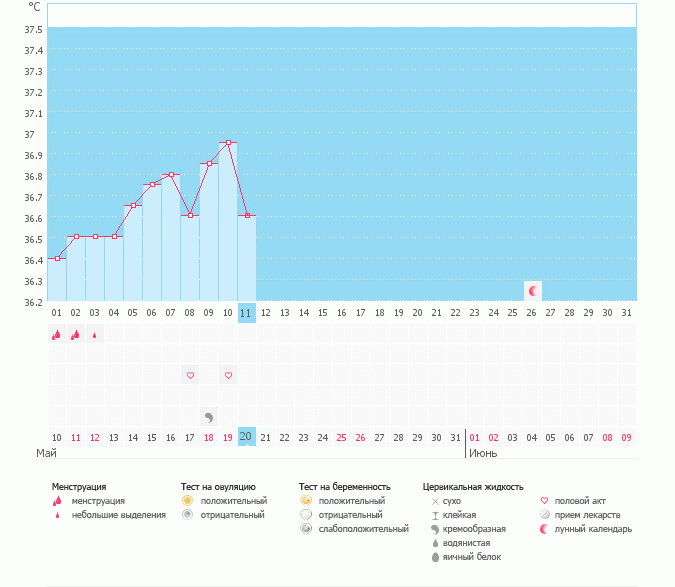This screenshot has width=675, height=587.
Task: Click the lunar calendar legend icon
Action: (x=544, y=528)
